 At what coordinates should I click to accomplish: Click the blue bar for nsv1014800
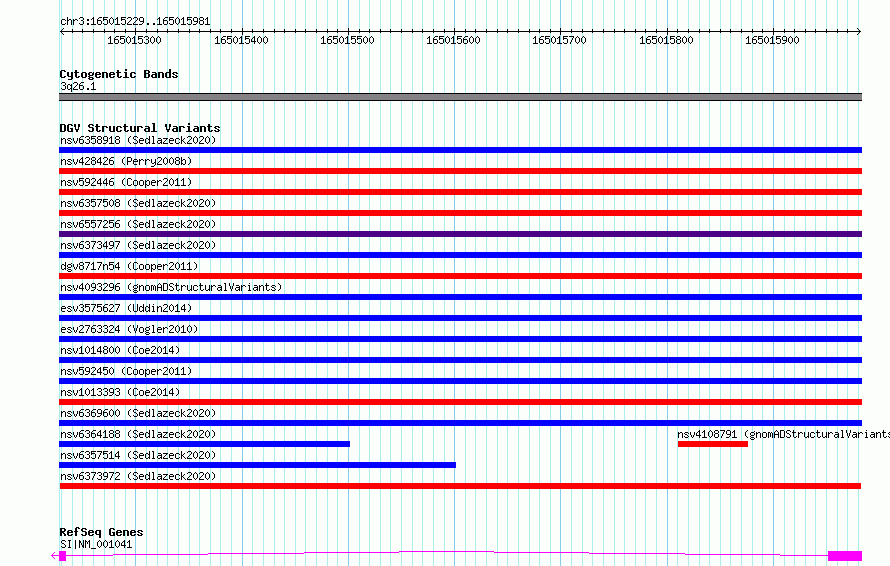click(460, 360)
